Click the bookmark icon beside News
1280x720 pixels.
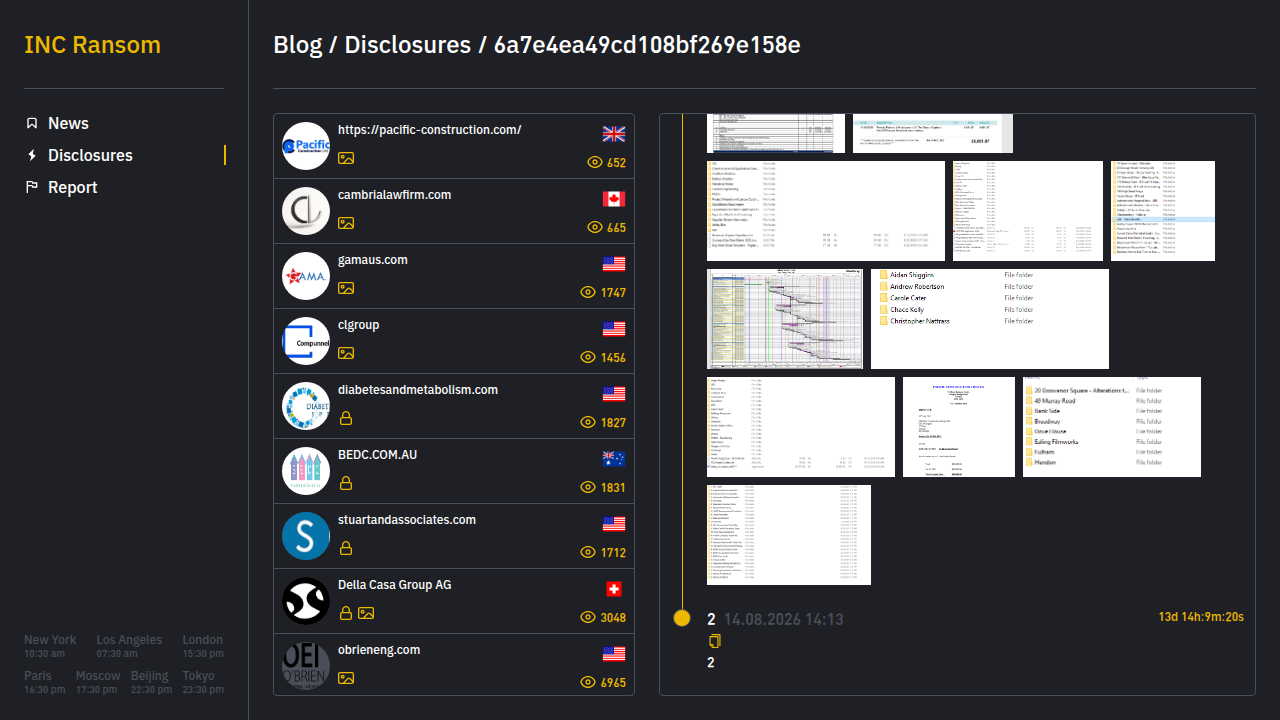pos(32,123)
